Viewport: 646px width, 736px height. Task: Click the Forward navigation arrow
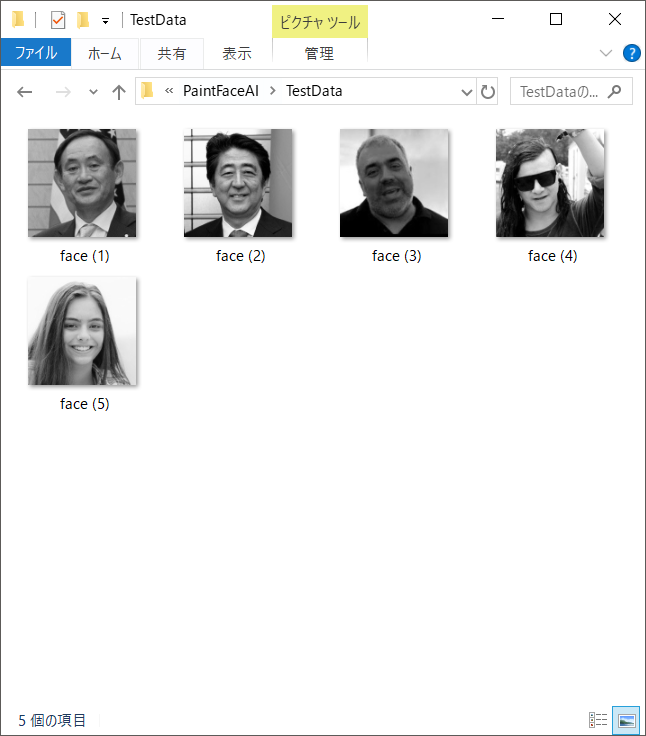coord(63,92)
